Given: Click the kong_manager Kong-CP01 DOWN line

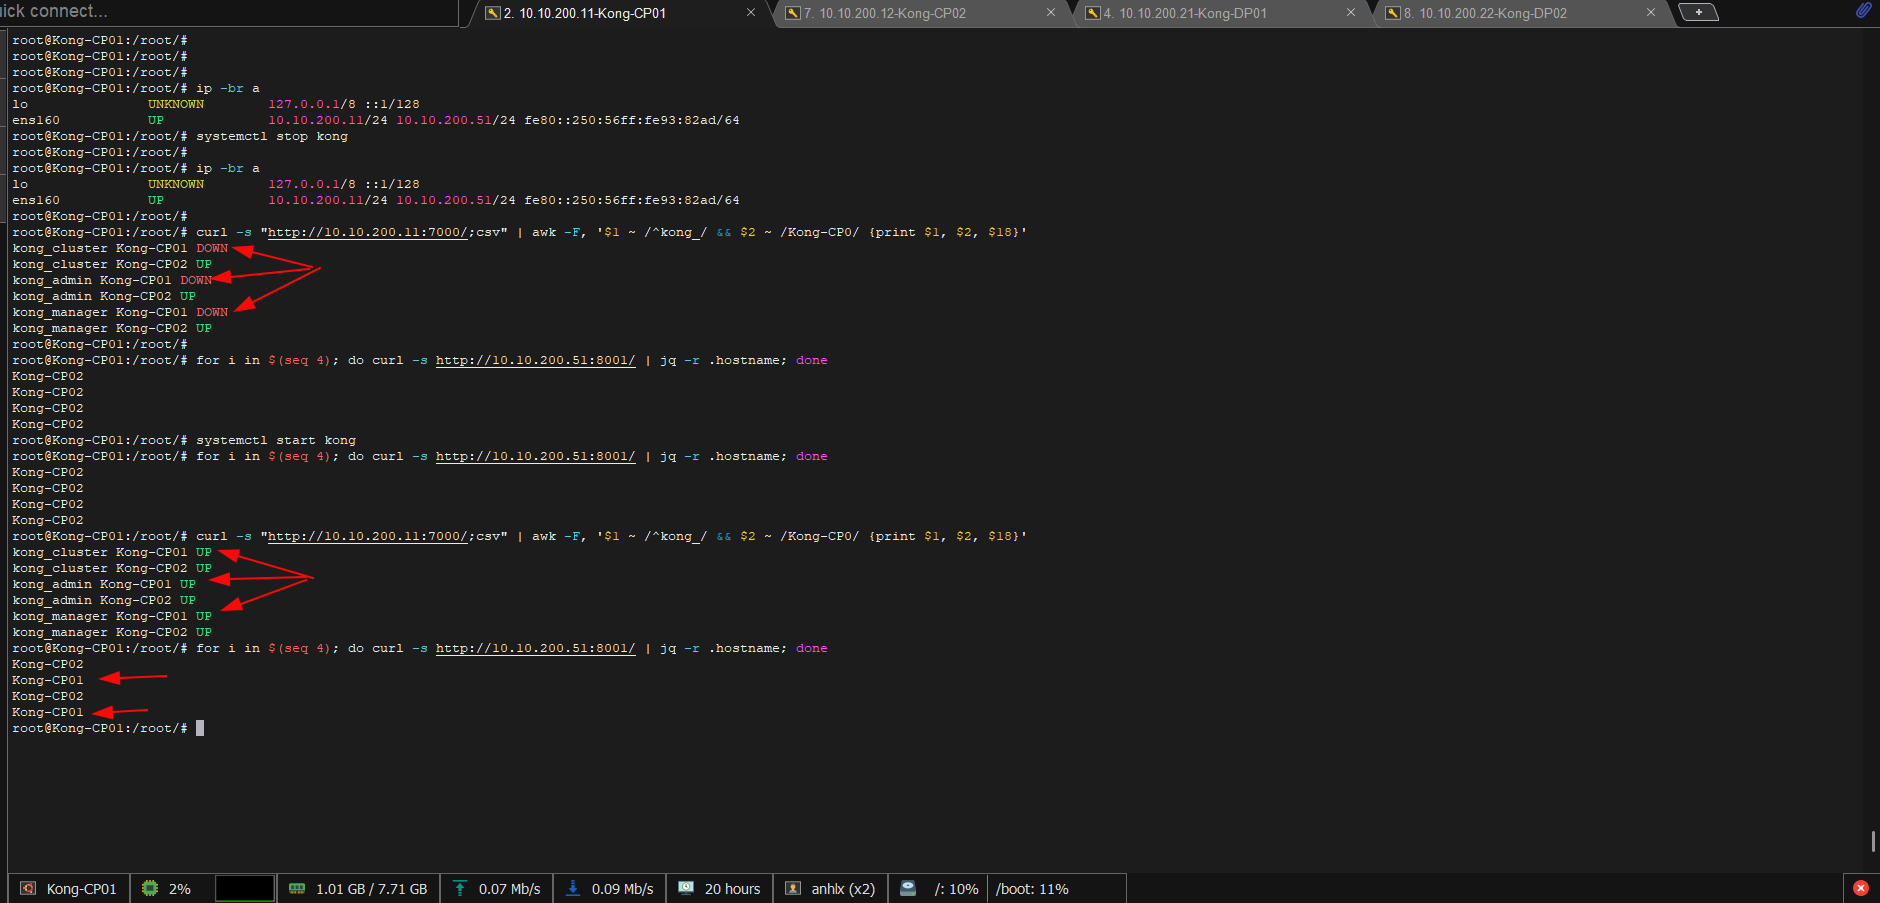Looking at the screenshot, I should (x=120, y=312).
